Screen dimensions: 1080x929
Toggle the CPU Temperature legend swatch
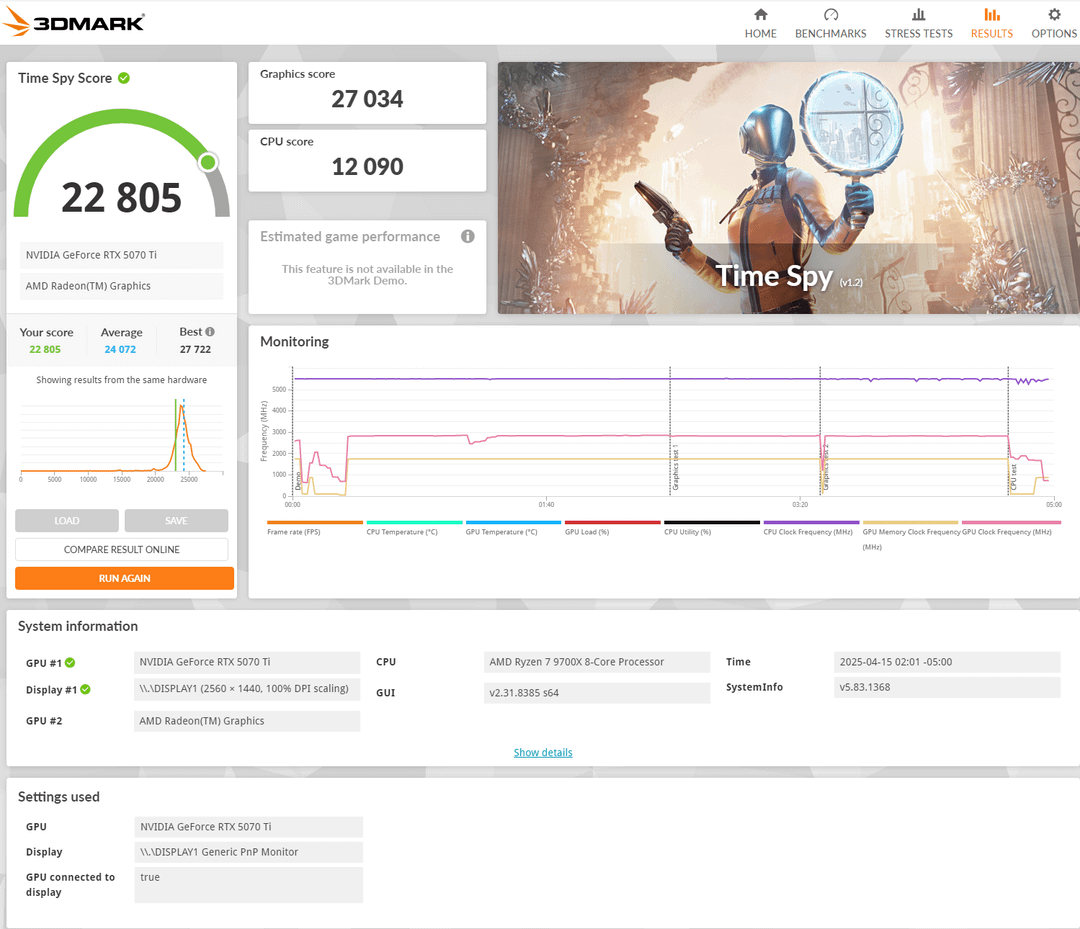pyautogui.click(x=415, y=523)
